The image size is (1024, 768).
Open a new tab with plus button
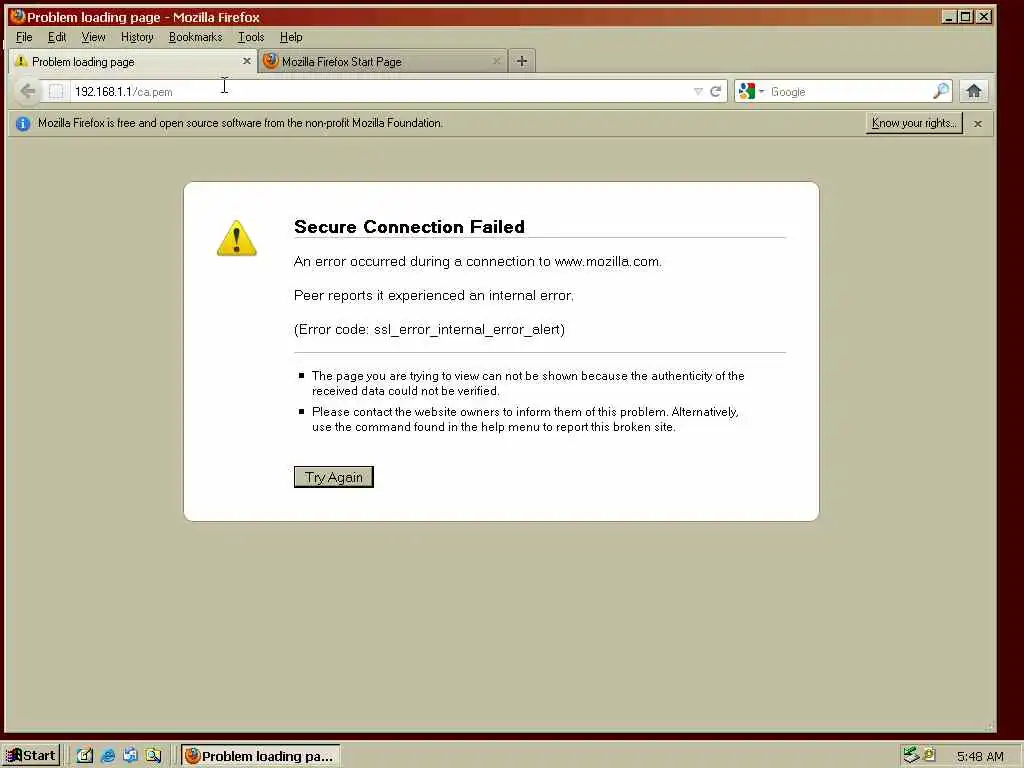click(x=522, y=61)
